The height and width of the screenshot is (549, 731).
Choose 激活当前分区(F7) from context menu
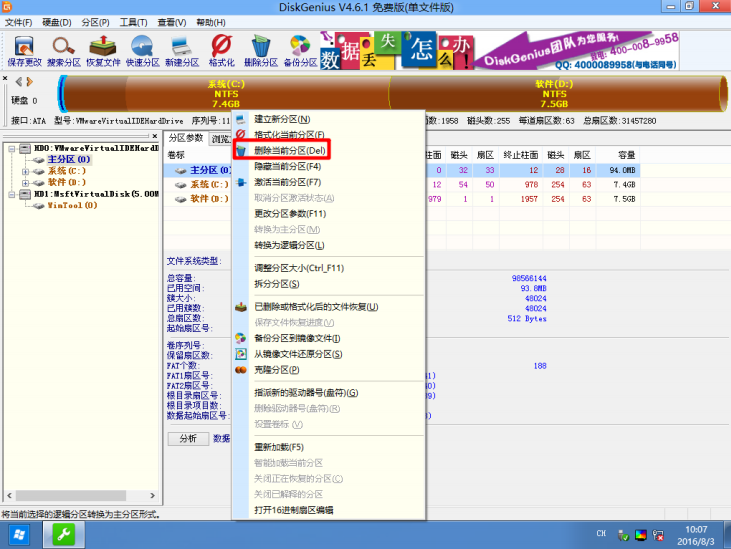(x=329, y=182)
